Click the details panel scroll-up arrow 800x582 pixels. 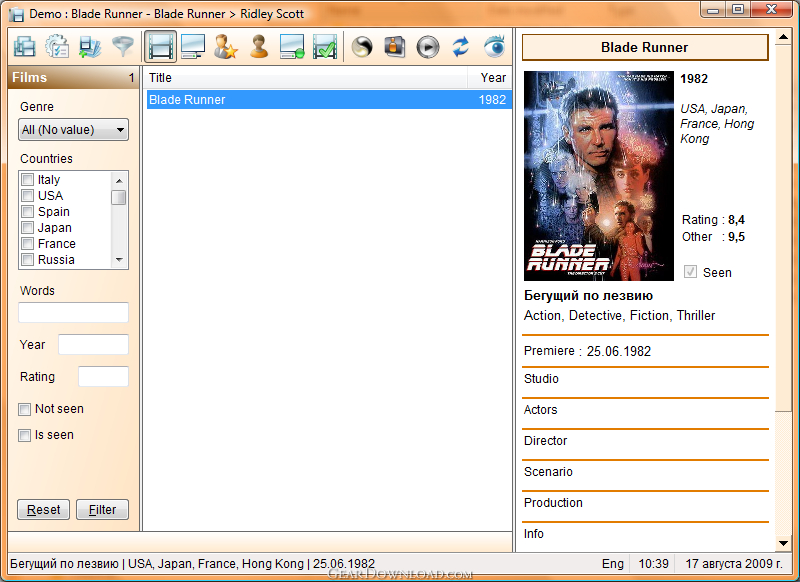783,37
